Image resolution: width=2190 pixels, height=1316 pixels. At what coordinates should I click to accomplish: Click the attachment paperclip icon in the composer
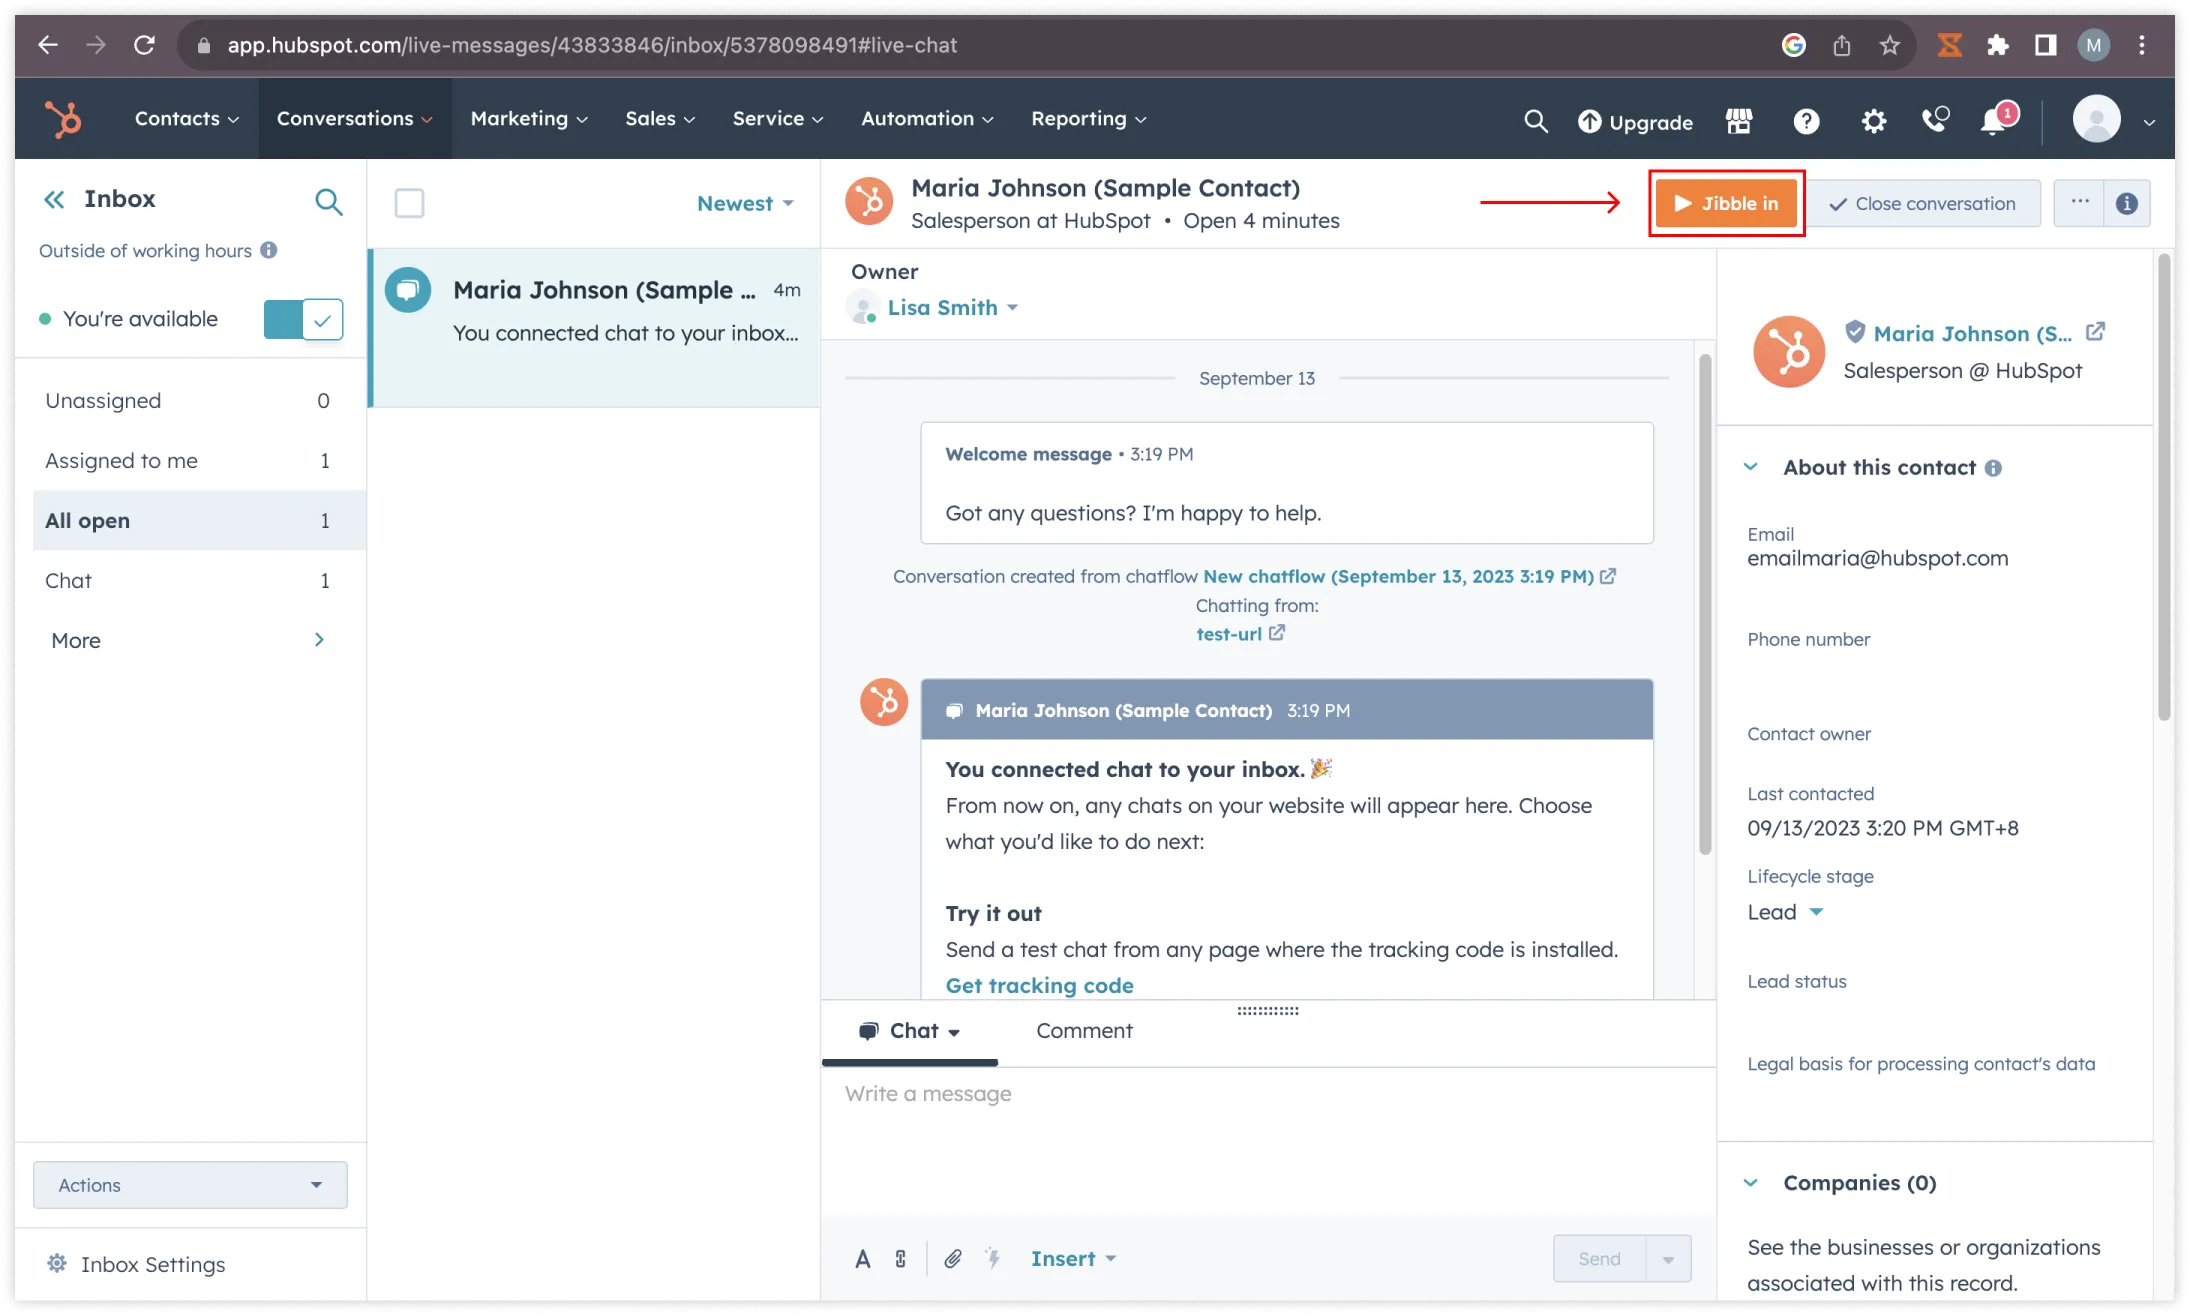(952, 1258)
